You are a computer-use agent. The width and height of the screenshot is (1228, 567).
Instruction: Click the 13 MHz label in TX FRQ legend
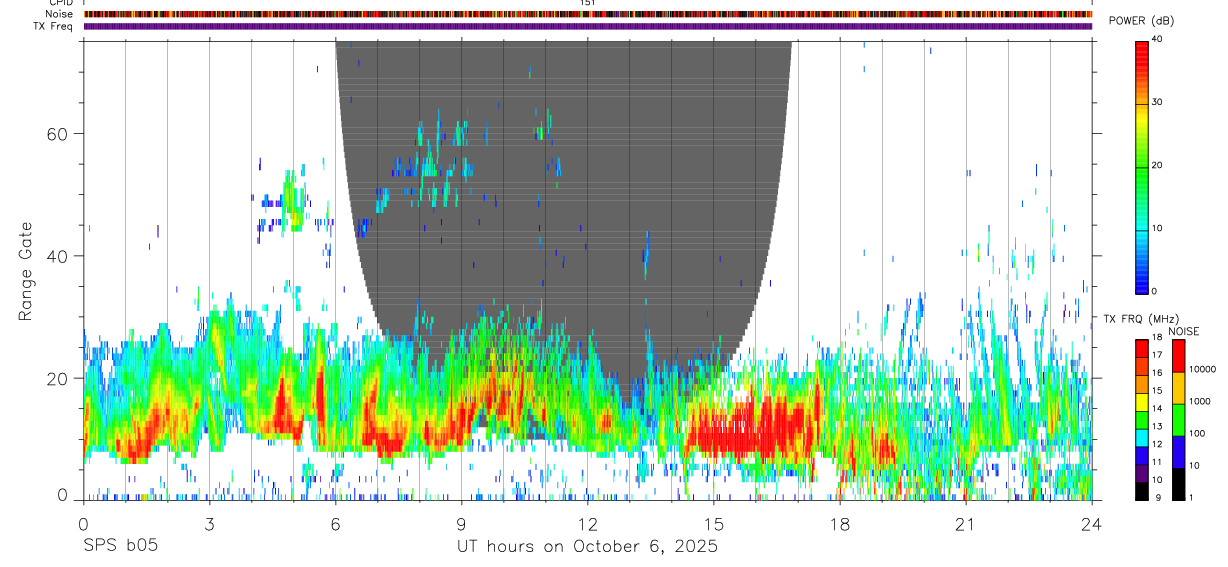pyautogui.click(x=1157, y=426)
